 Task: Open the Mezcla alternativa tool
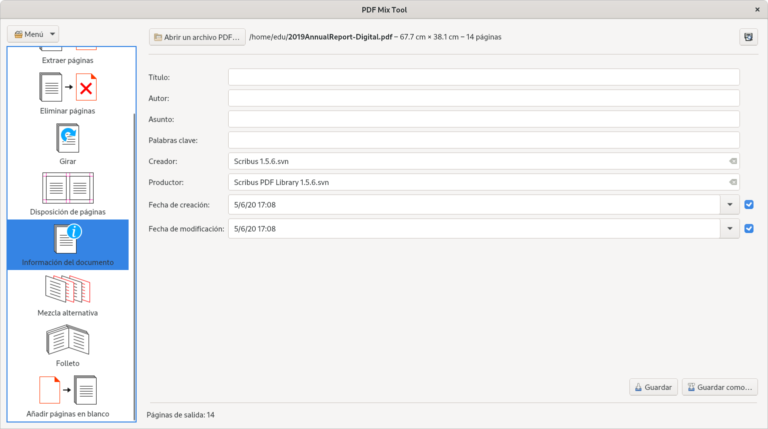[x=68, y=295]
